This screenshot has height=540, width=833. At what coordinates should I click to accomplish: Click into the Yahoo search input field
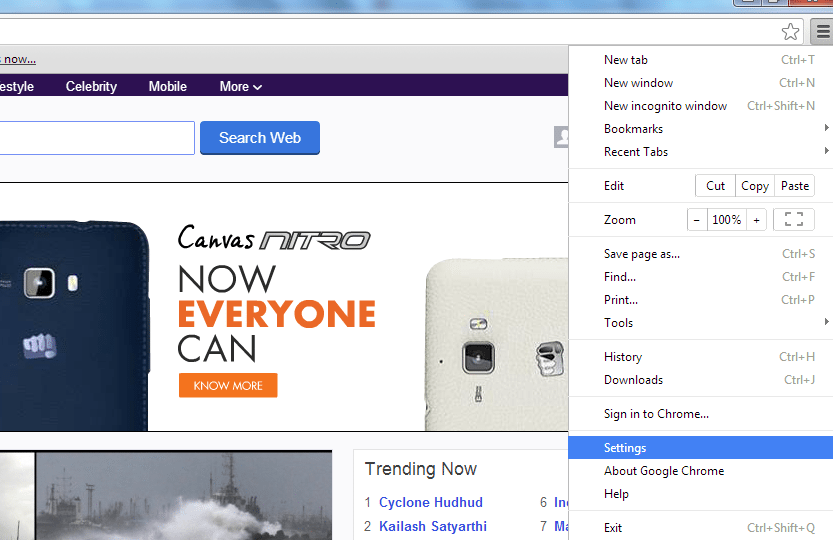97,138
